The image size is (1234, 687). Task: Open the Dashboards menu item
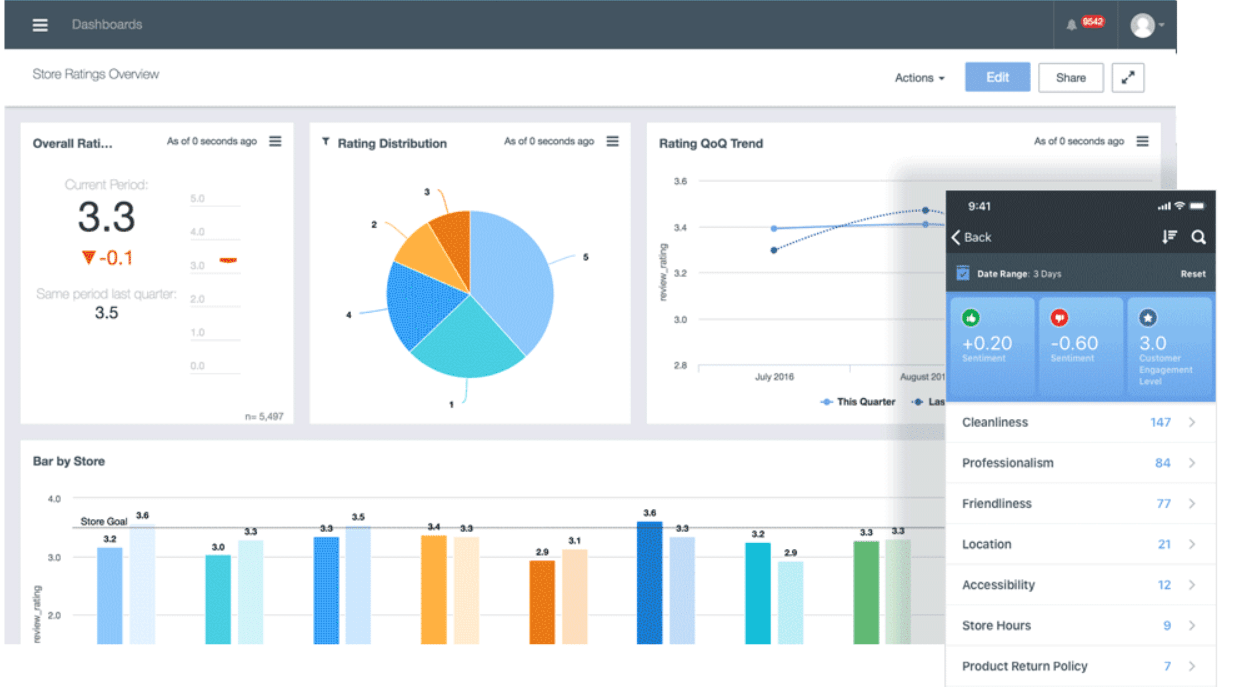pyautogui.click(x=107, y=24)
